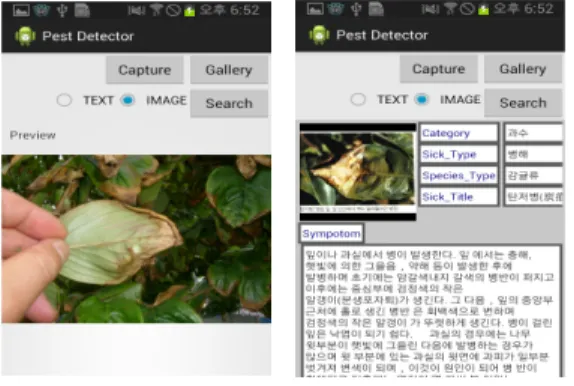Viewport: 574px width, 386px height.
Task: Tap diseased leaf result thumbnail
Action: click(x=358, y=172)
